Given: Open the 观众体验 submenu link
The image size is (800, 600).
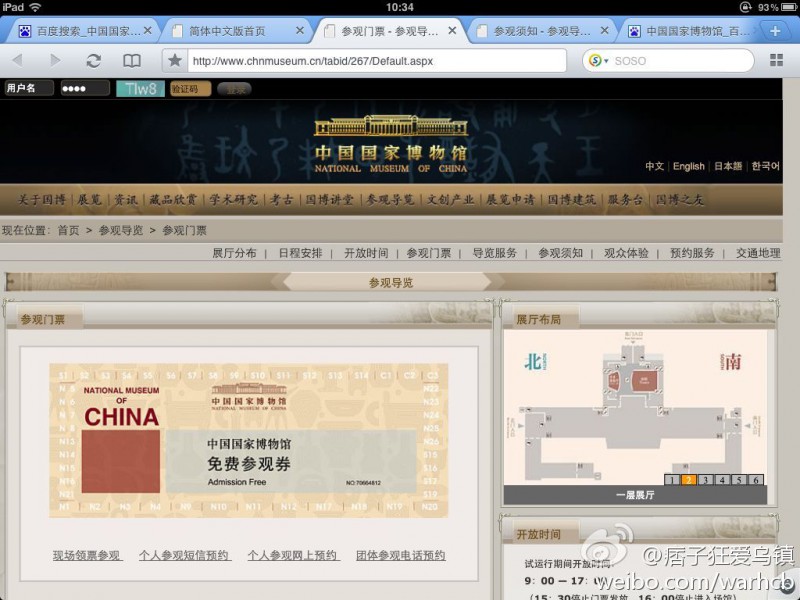Looking at the screenshot, I should click(627, 253).
